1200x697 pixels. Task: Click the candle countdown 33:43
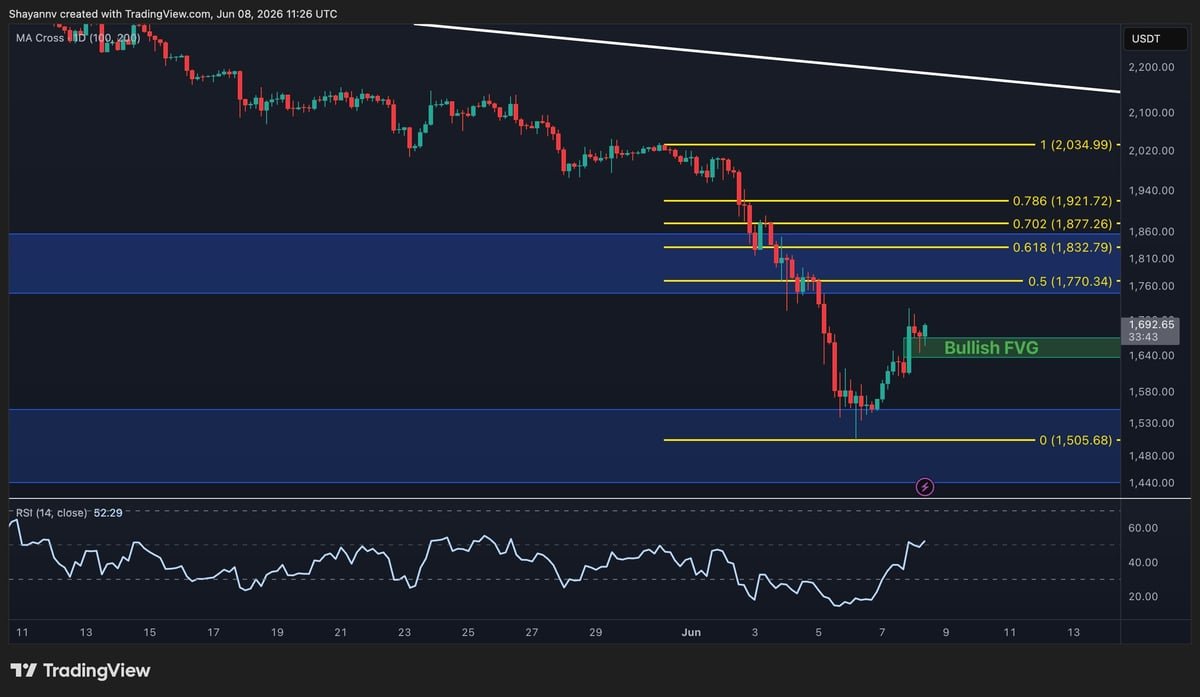click(x=1144, y=337)
